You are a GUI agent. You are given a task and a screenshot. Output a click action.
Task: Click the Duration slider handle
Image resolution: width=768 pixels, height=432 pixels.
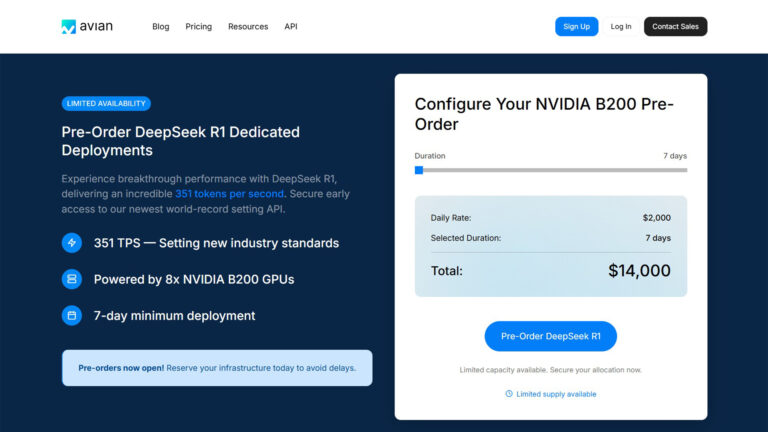pyautogui.click(x=419, y=170)
